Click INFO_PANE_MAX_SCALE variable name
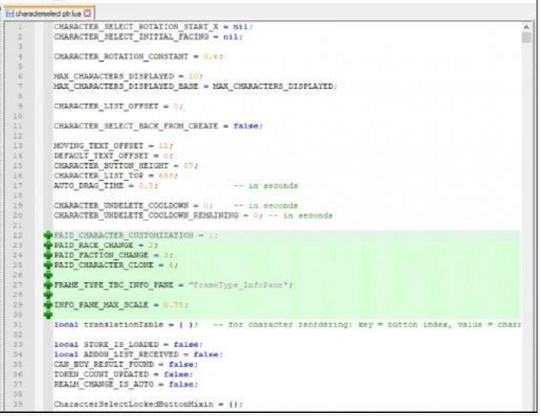The image size is (540, 416). tap(101, 305)
